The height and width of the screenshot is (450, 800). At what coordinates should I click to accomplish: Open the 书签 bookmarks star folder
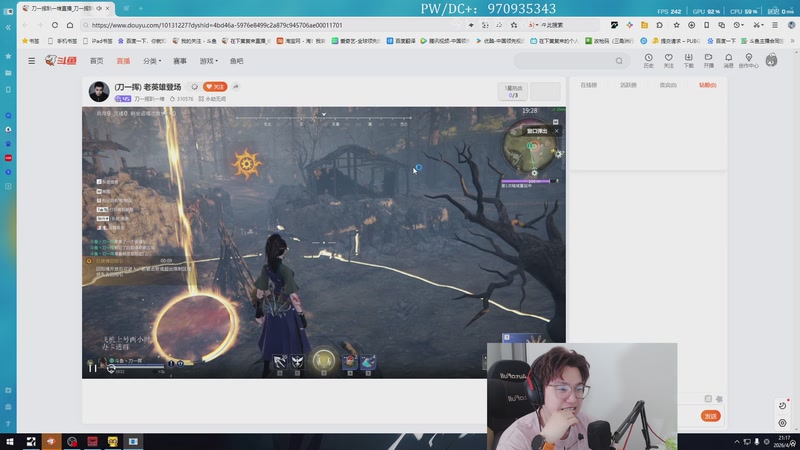(30, 41)
